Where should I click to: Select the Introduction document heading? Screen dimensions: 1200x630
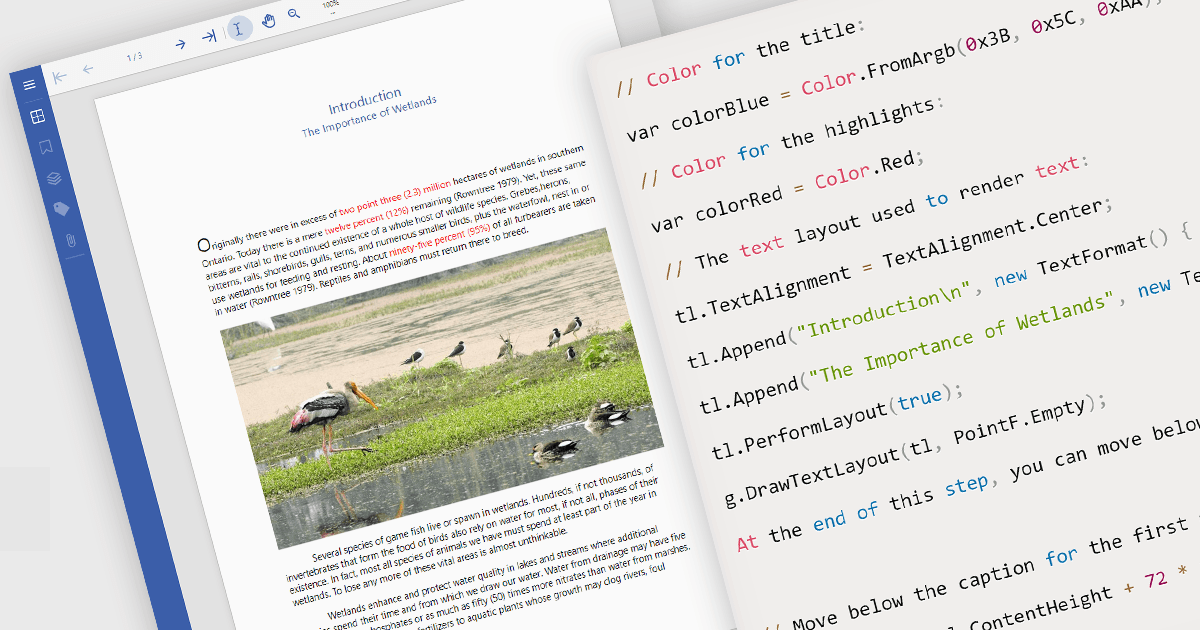[x=365, y=101]
